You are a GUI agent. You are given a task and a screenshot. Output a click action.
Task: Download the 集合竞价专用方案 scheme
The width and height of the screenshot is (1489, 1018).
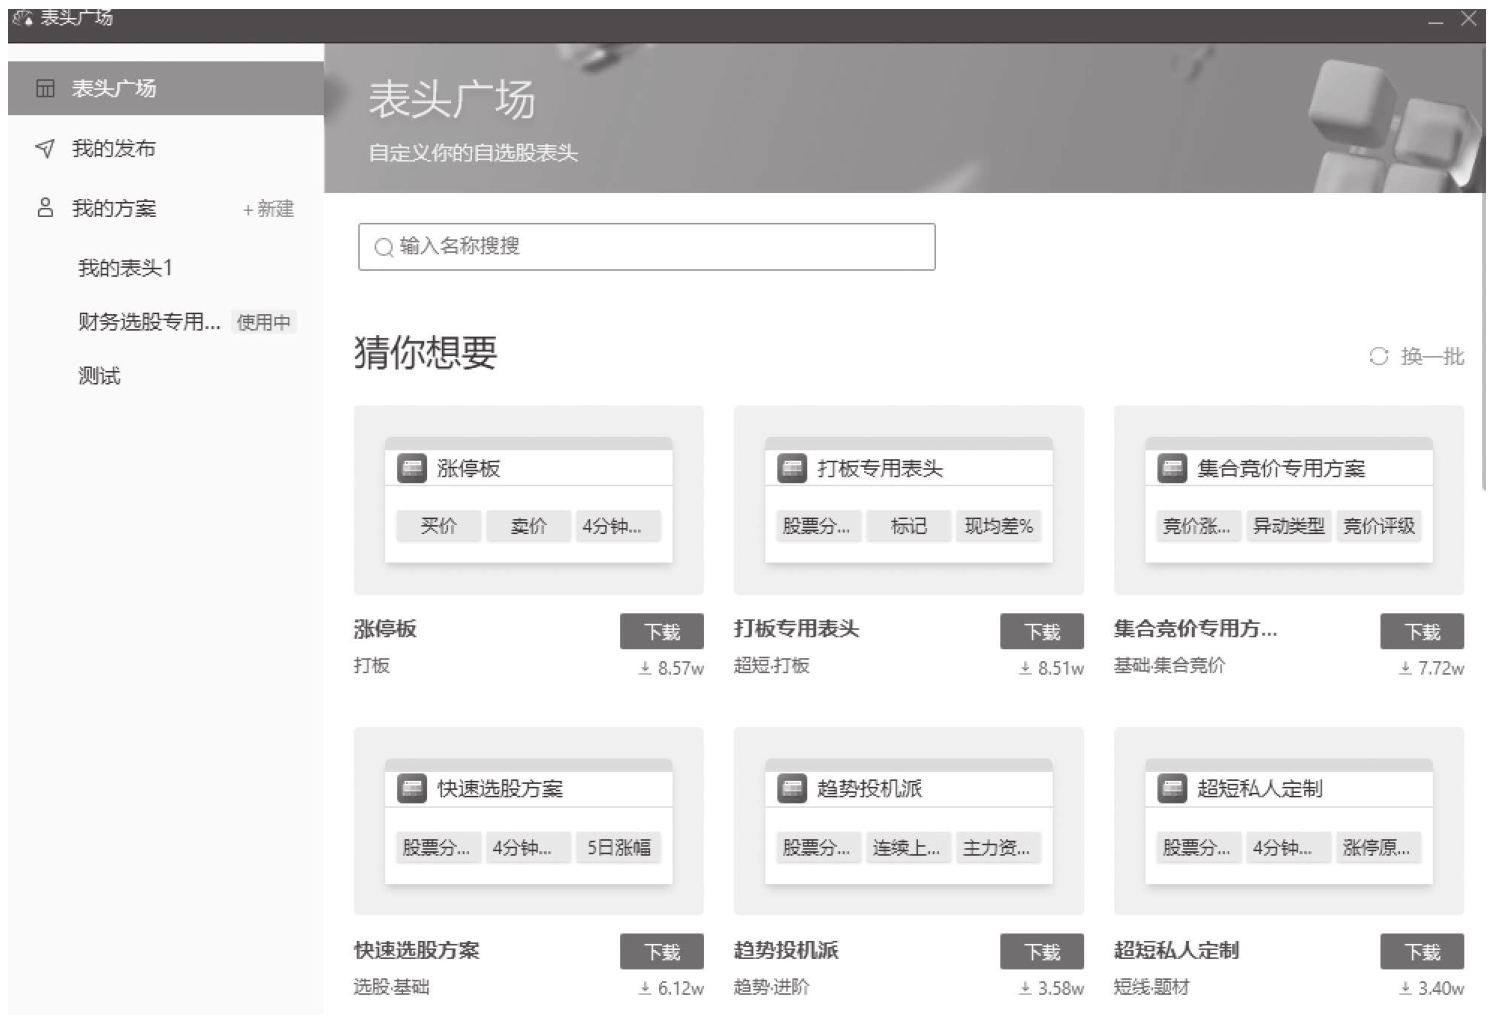1422,632
